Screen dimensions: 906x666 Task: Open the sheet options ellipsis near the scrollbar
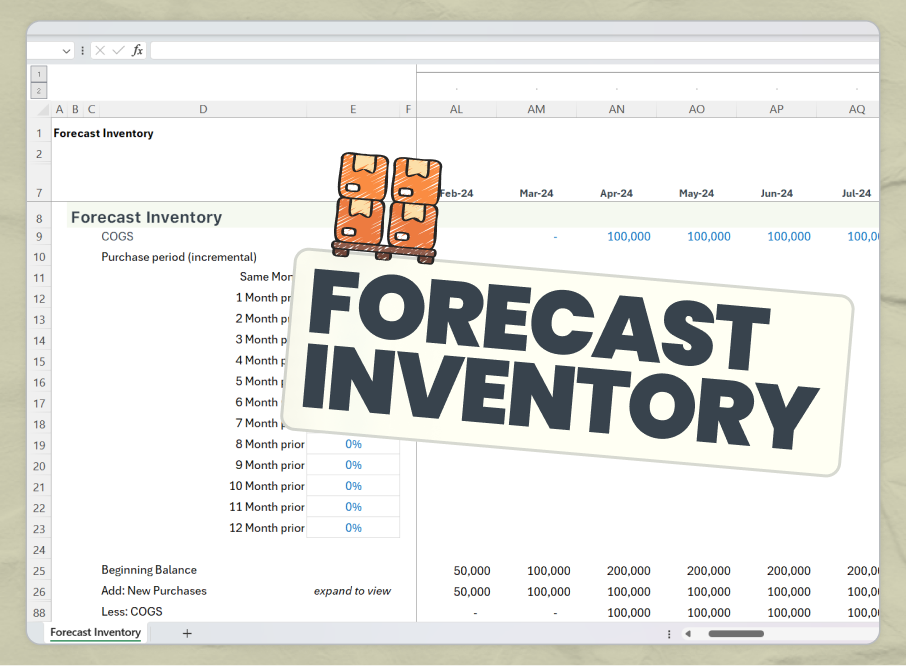[x=668, y=633]
